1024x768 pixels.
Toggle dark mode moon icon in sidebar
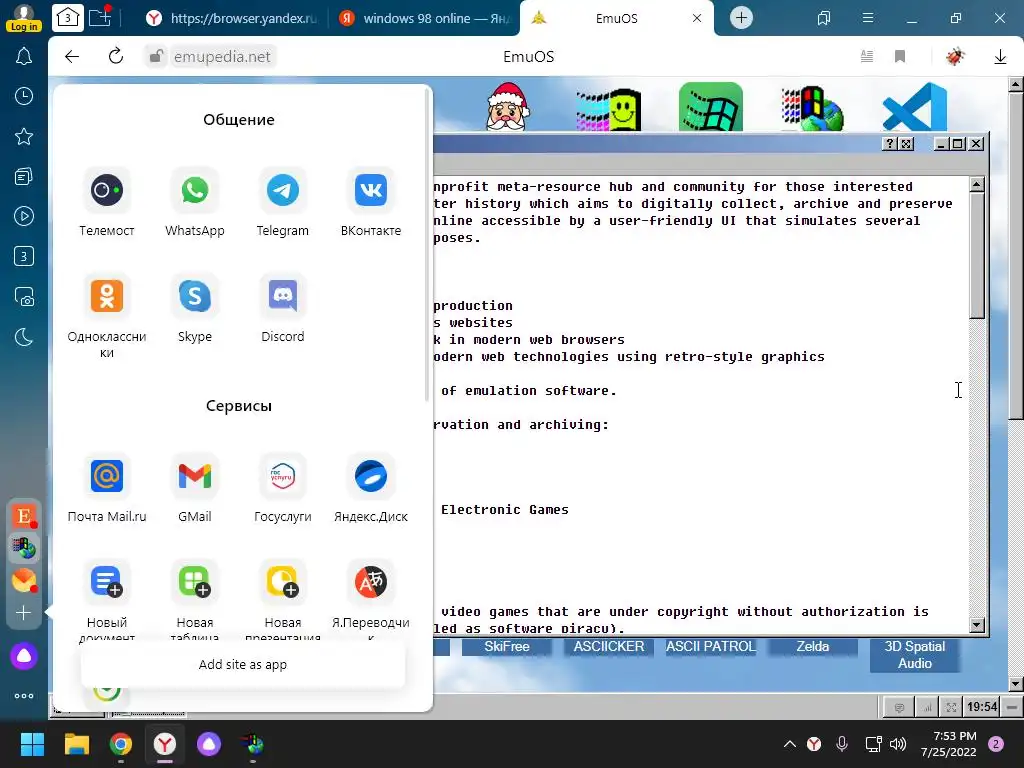(x=24, y=337)
